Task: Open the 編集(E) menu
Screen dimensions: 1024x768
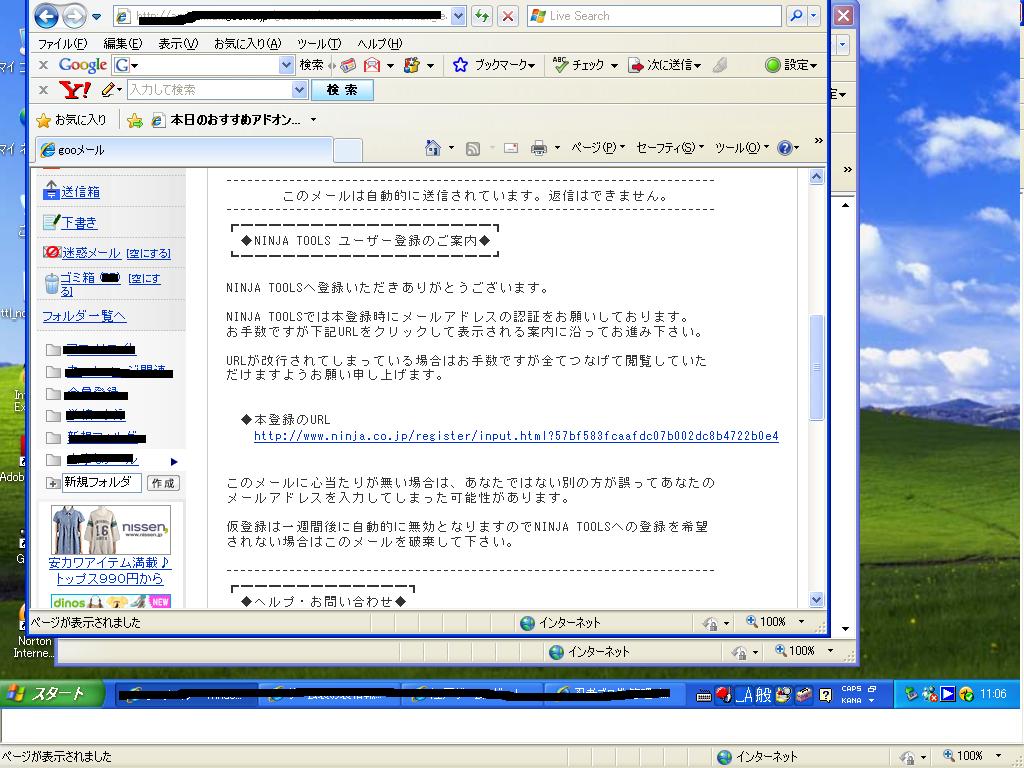Action: pos(123,44)
